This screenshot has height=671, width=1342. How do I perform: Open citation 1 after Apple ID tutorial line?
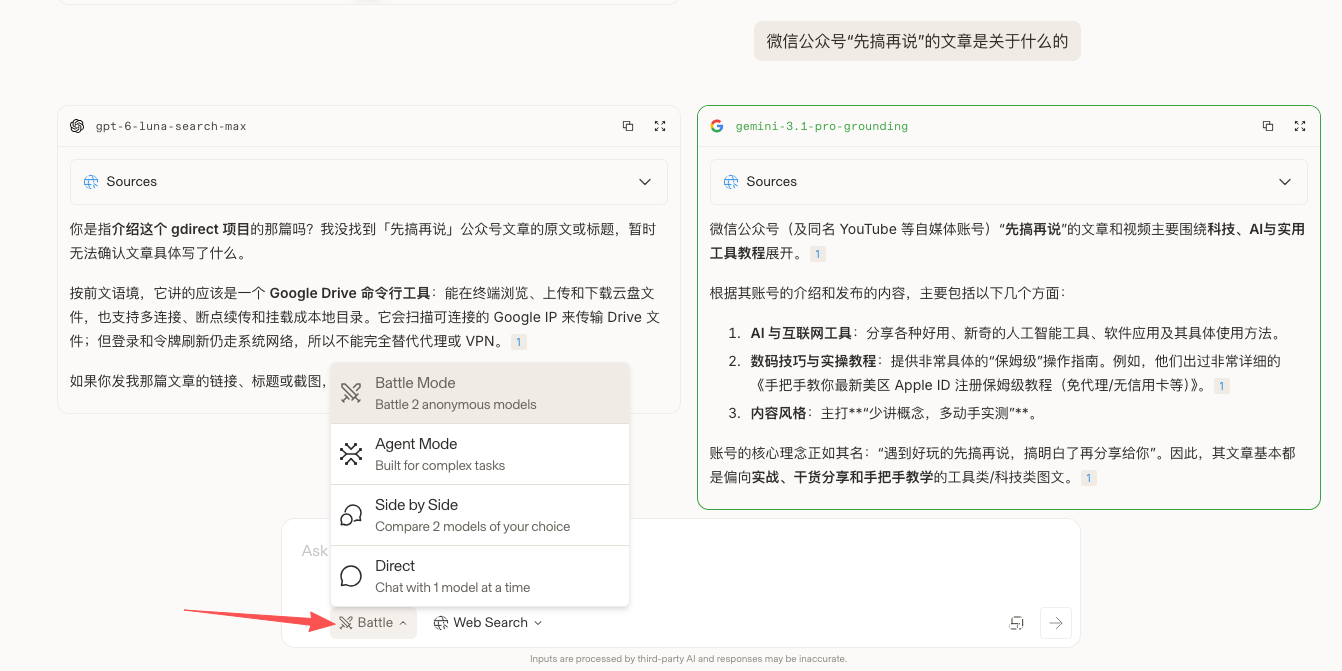(x=1222, y=386)
